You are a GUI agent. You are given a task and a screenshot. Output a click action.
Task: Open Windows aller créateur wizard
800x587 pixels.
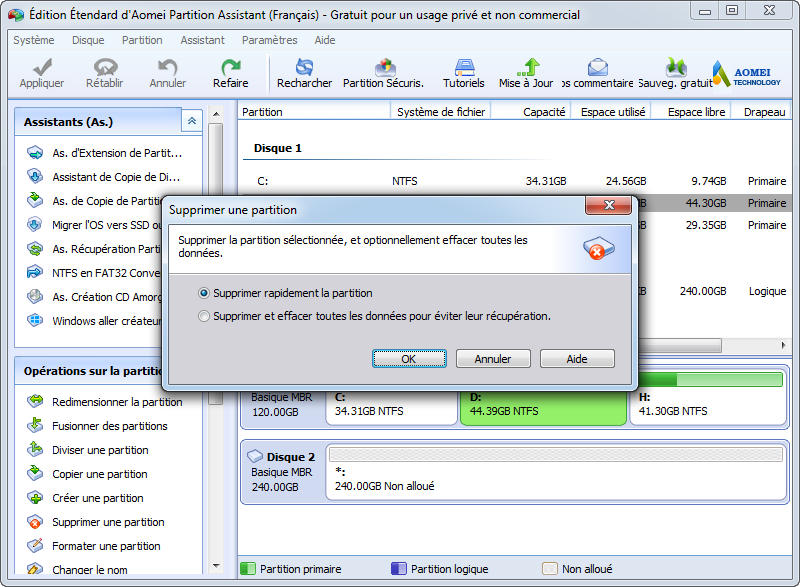94,321
